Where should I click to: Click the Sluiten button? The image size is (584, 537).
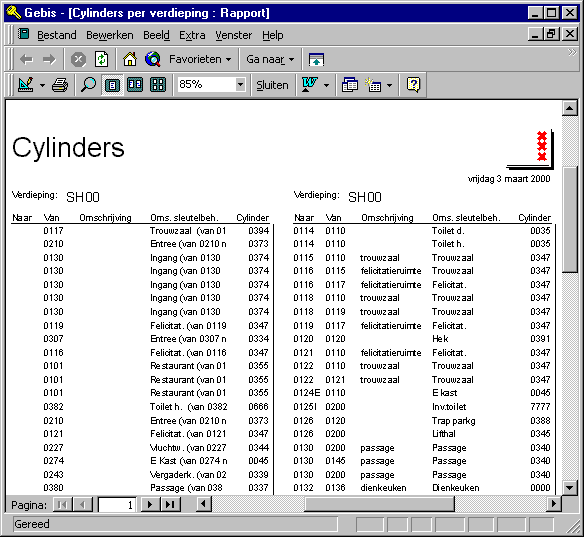272,85
